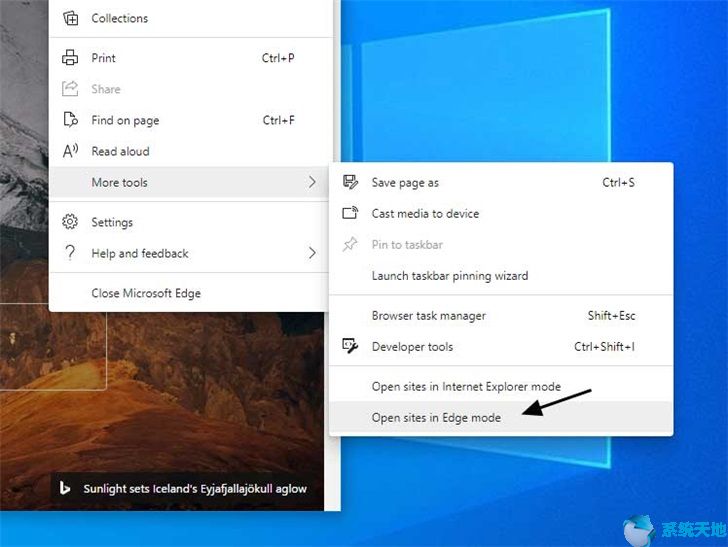Click the Read aloud icon
The width and height of the screenshot is (728, 547).
pyautogui.click(x=70, y=151)
